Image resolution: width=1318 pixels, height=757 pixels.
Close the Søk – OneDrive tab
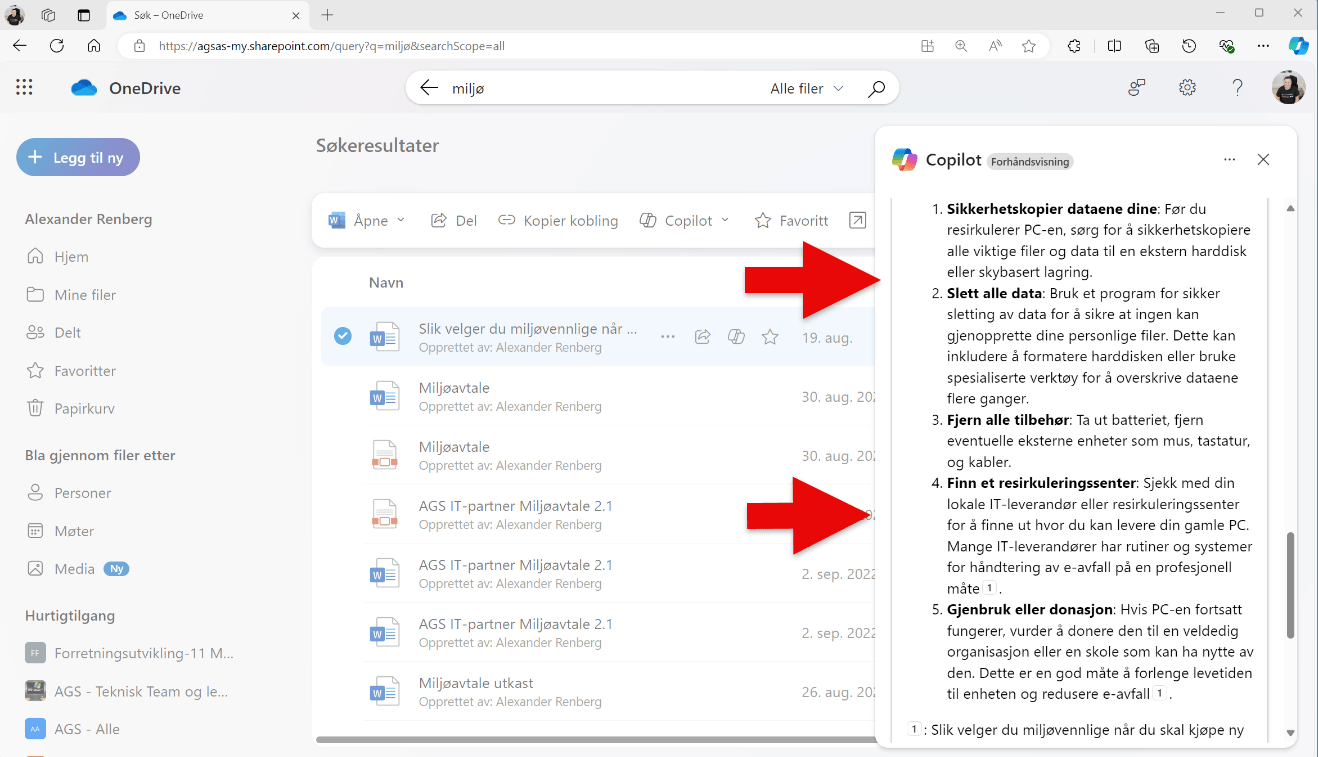click(295, 15)
